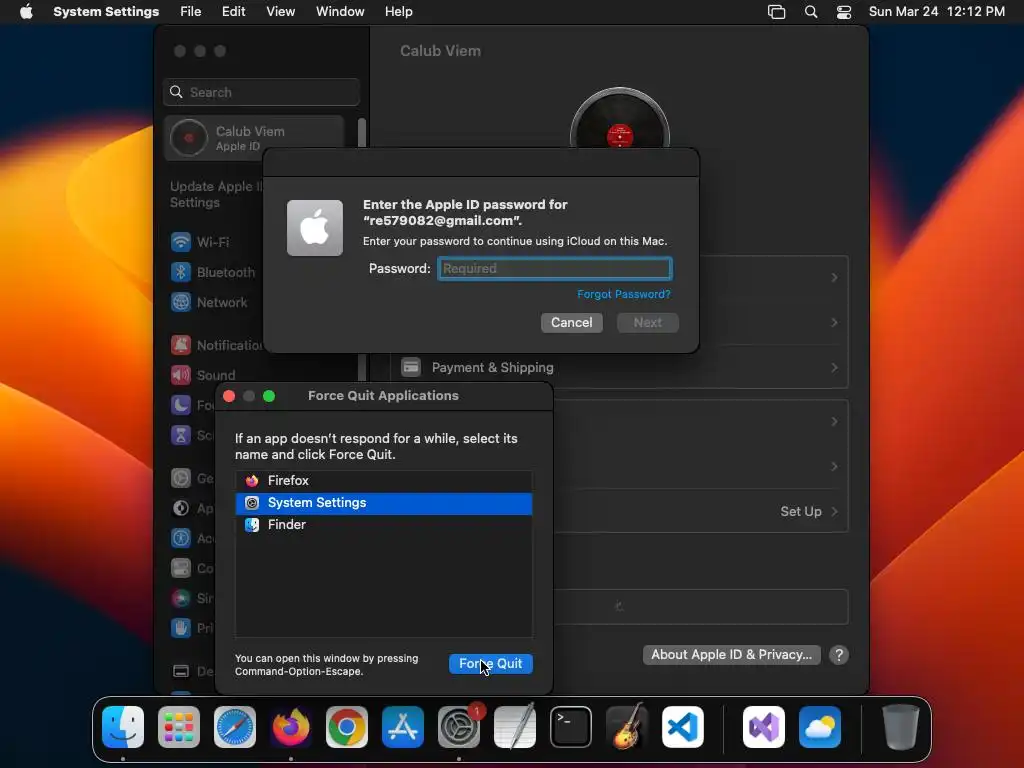The width and height of the screenshot is (1024, 768).
Task: Open the View menu
Action: coord(280,12)
